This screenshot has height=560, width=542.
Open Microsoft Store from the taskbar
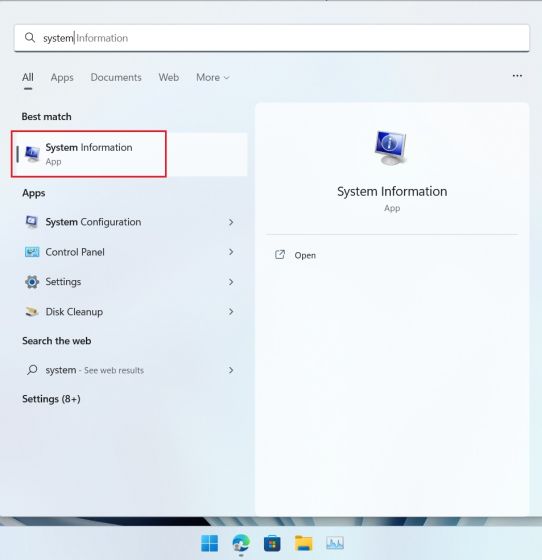[x=272, y=544]
